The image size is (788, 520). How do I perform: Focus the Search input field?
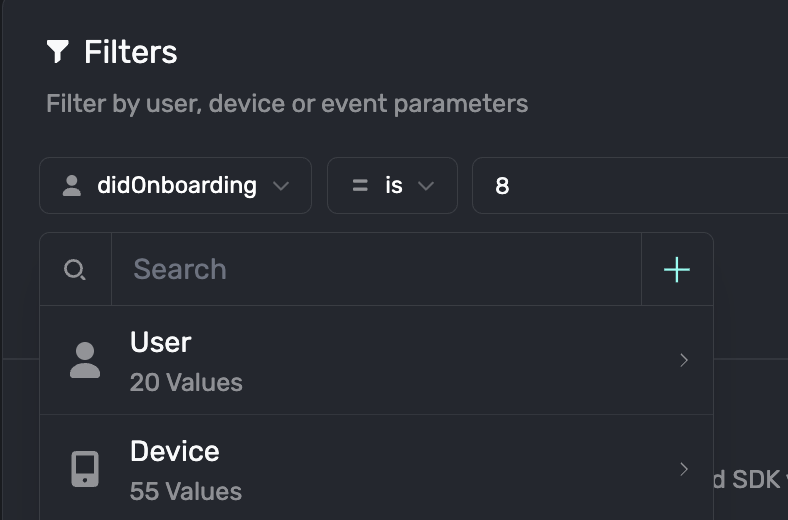375,270
